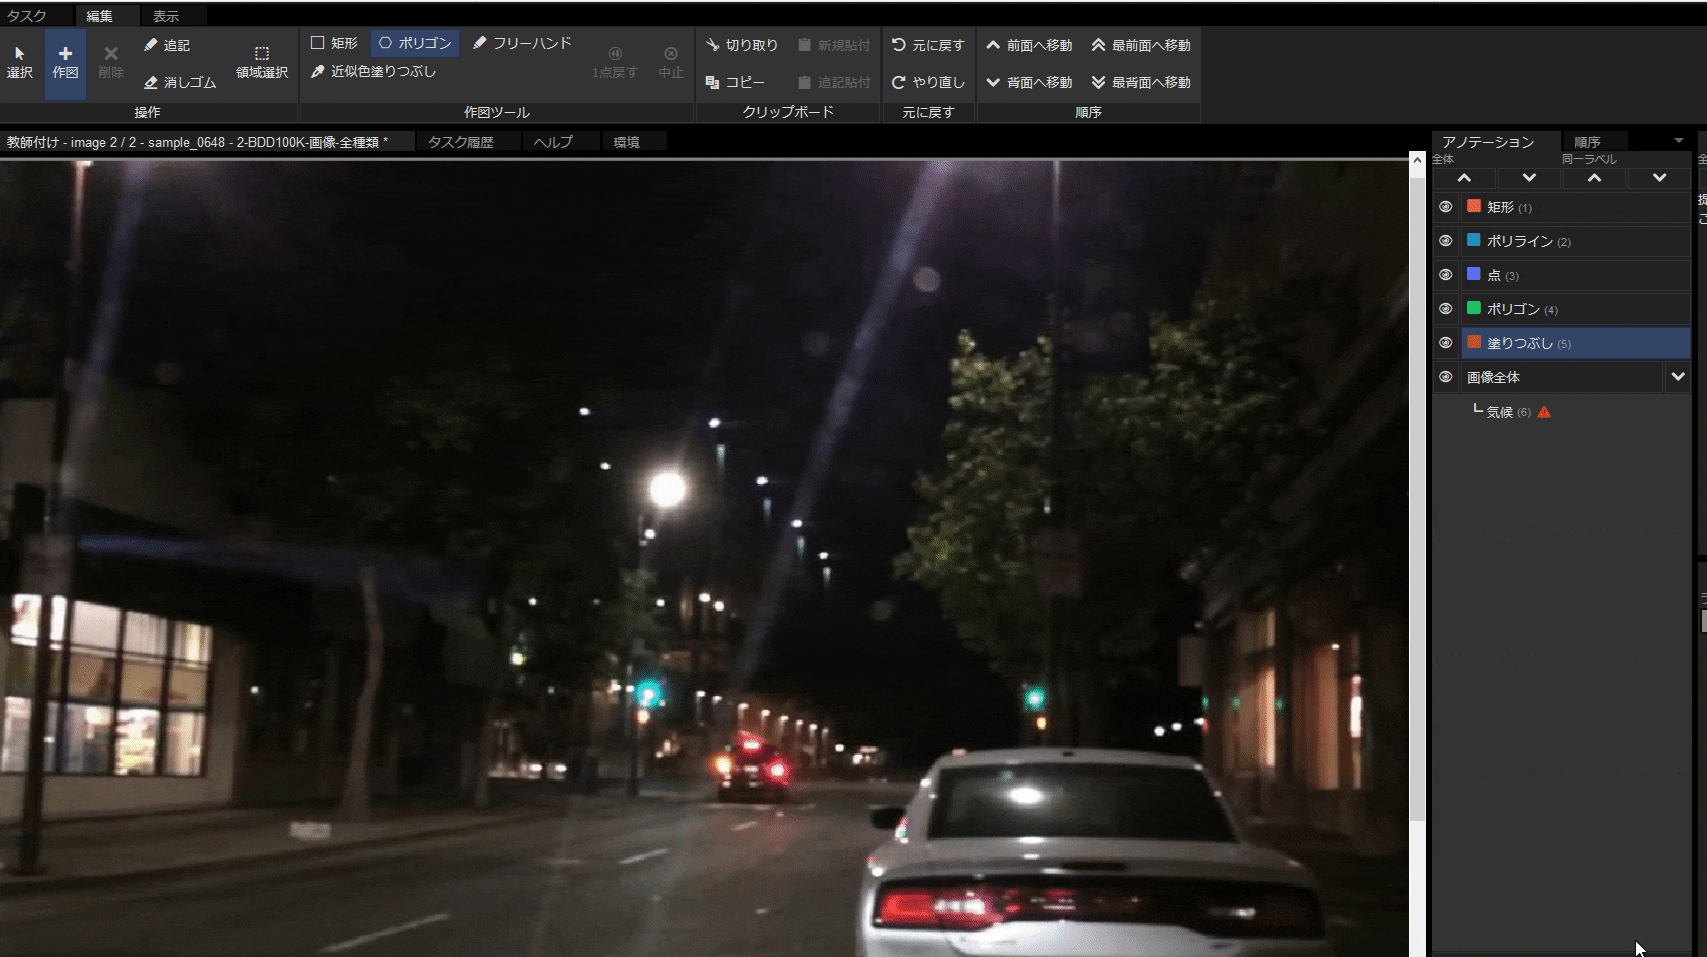Screen dimensions: 1707x957
Task: Send annotation to back with 最背面へ移動
Action: (1141, 82)
